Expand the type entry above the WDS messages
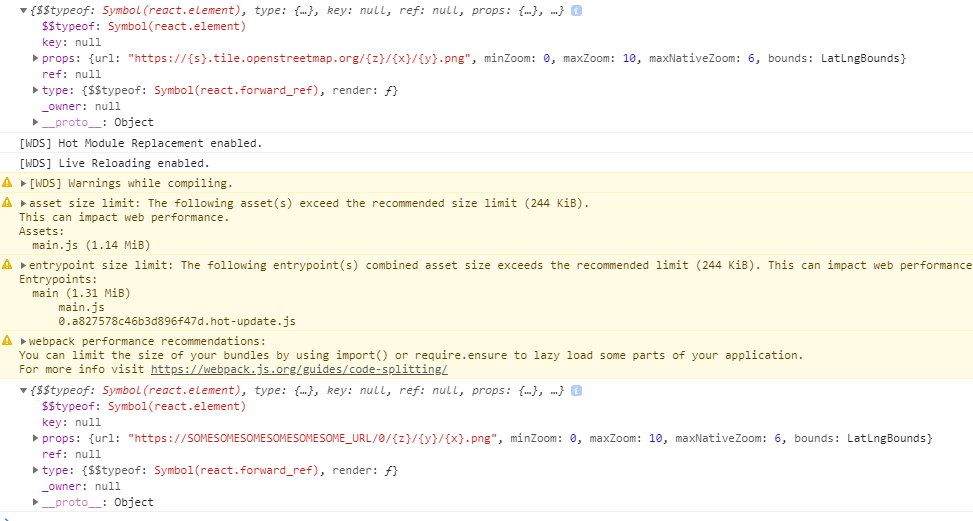 35,90
